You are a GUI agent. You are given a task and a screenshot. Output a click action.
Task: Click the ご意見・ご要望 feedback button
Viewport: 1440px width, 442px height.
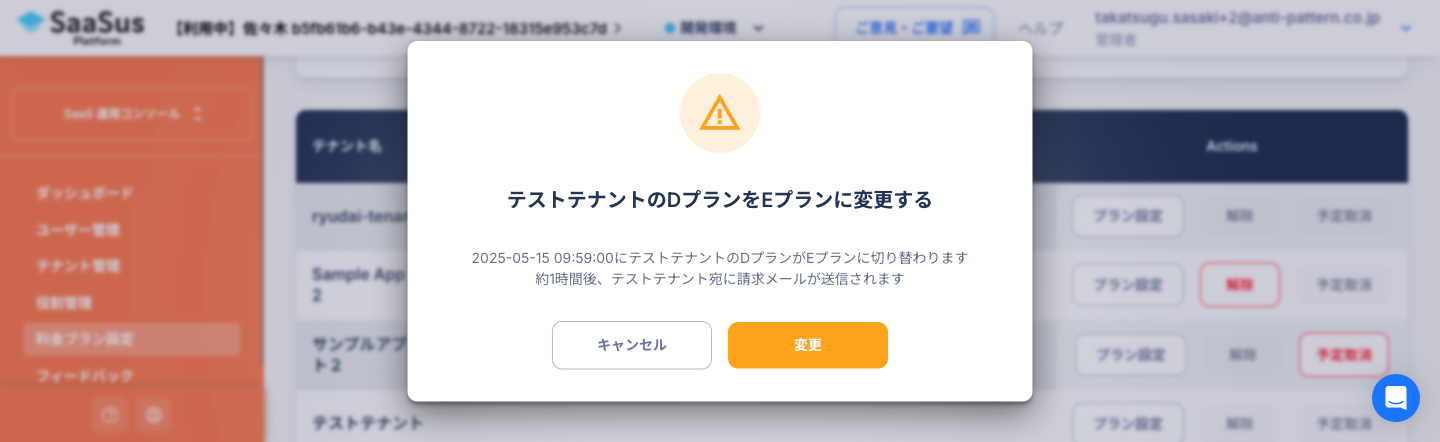915,28
